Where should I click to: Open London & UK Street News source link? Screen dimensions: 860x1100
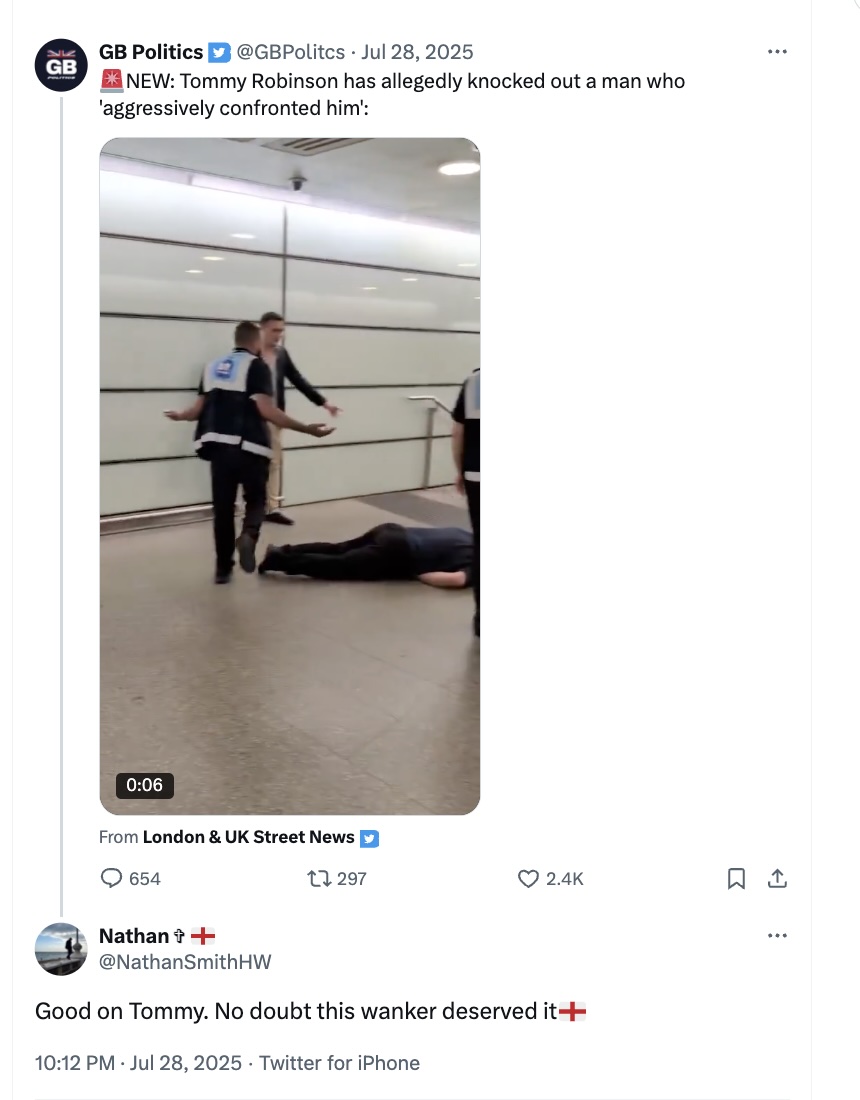coord(248,837)
